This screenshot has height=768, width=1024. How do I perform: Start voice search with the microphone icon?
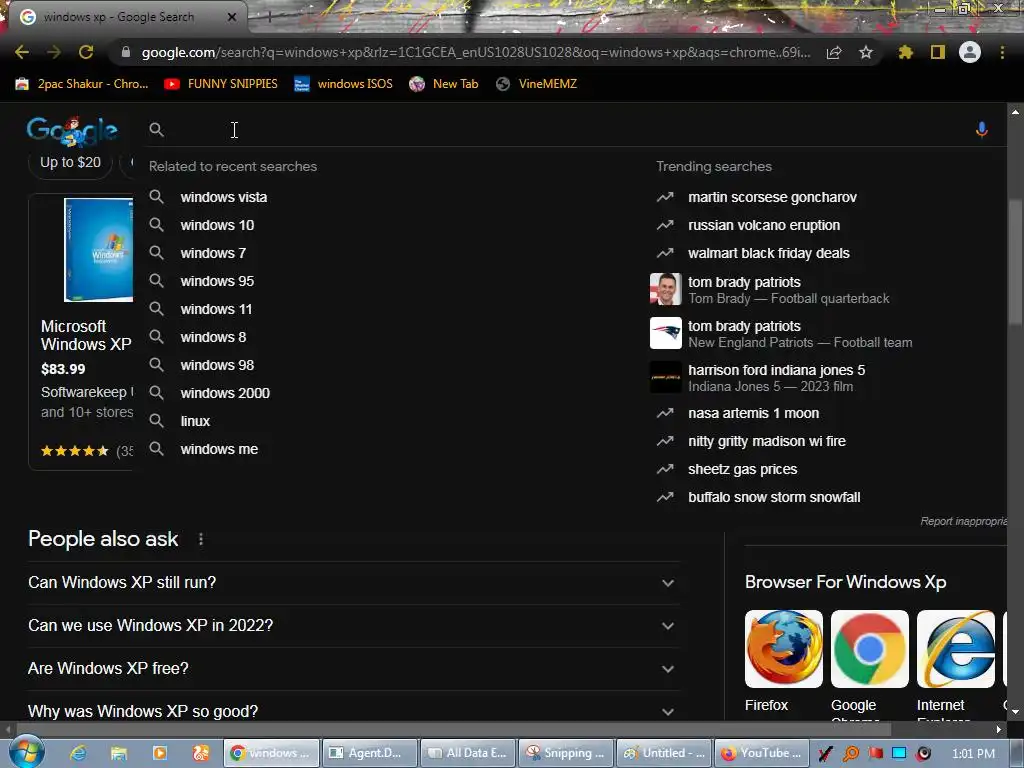(982, 130)
